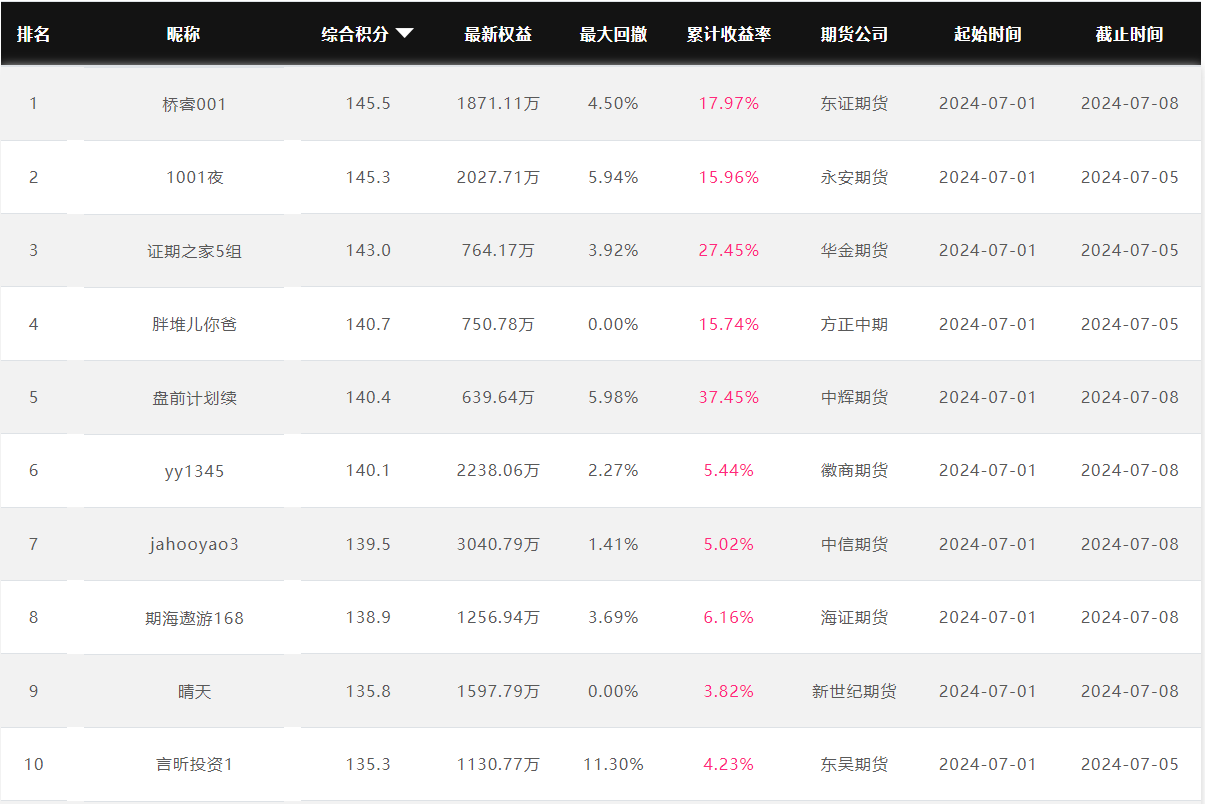The height and width of the screenshot is (804, 1205).
Task: Click futures company 华金期货
Action: point(854,250)
